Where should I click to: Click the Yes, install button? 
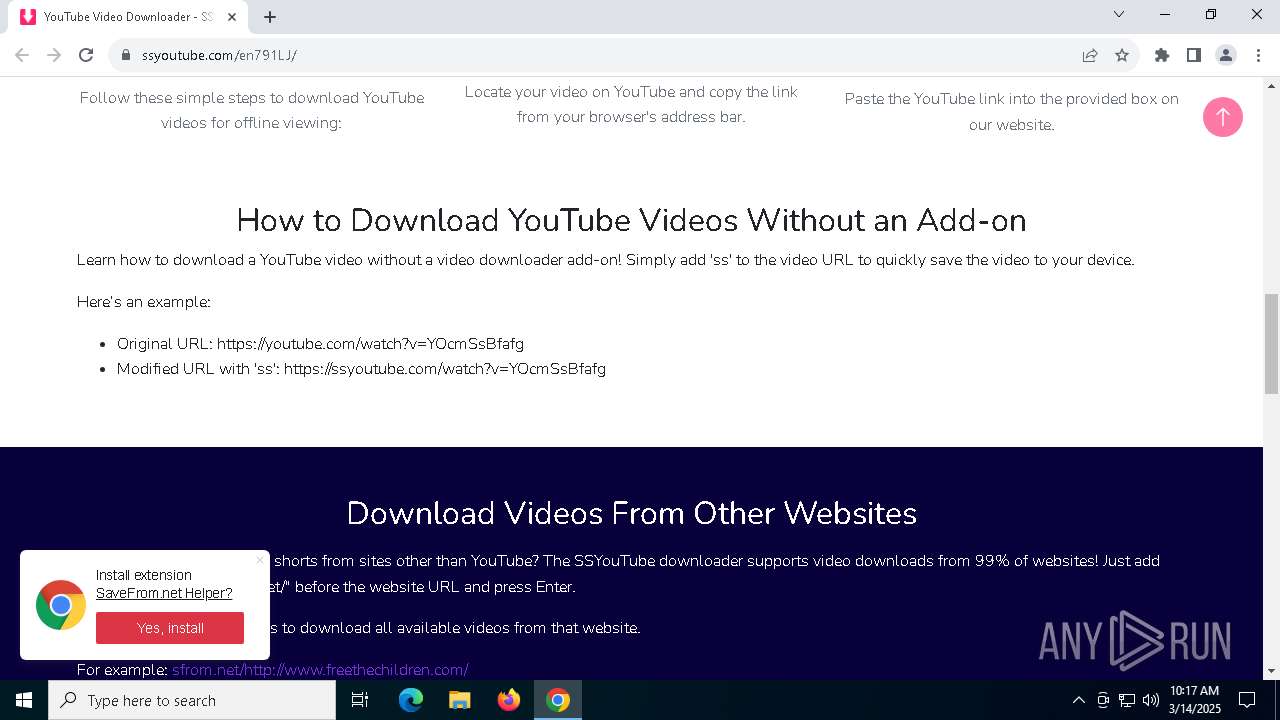tap(170, 628)
